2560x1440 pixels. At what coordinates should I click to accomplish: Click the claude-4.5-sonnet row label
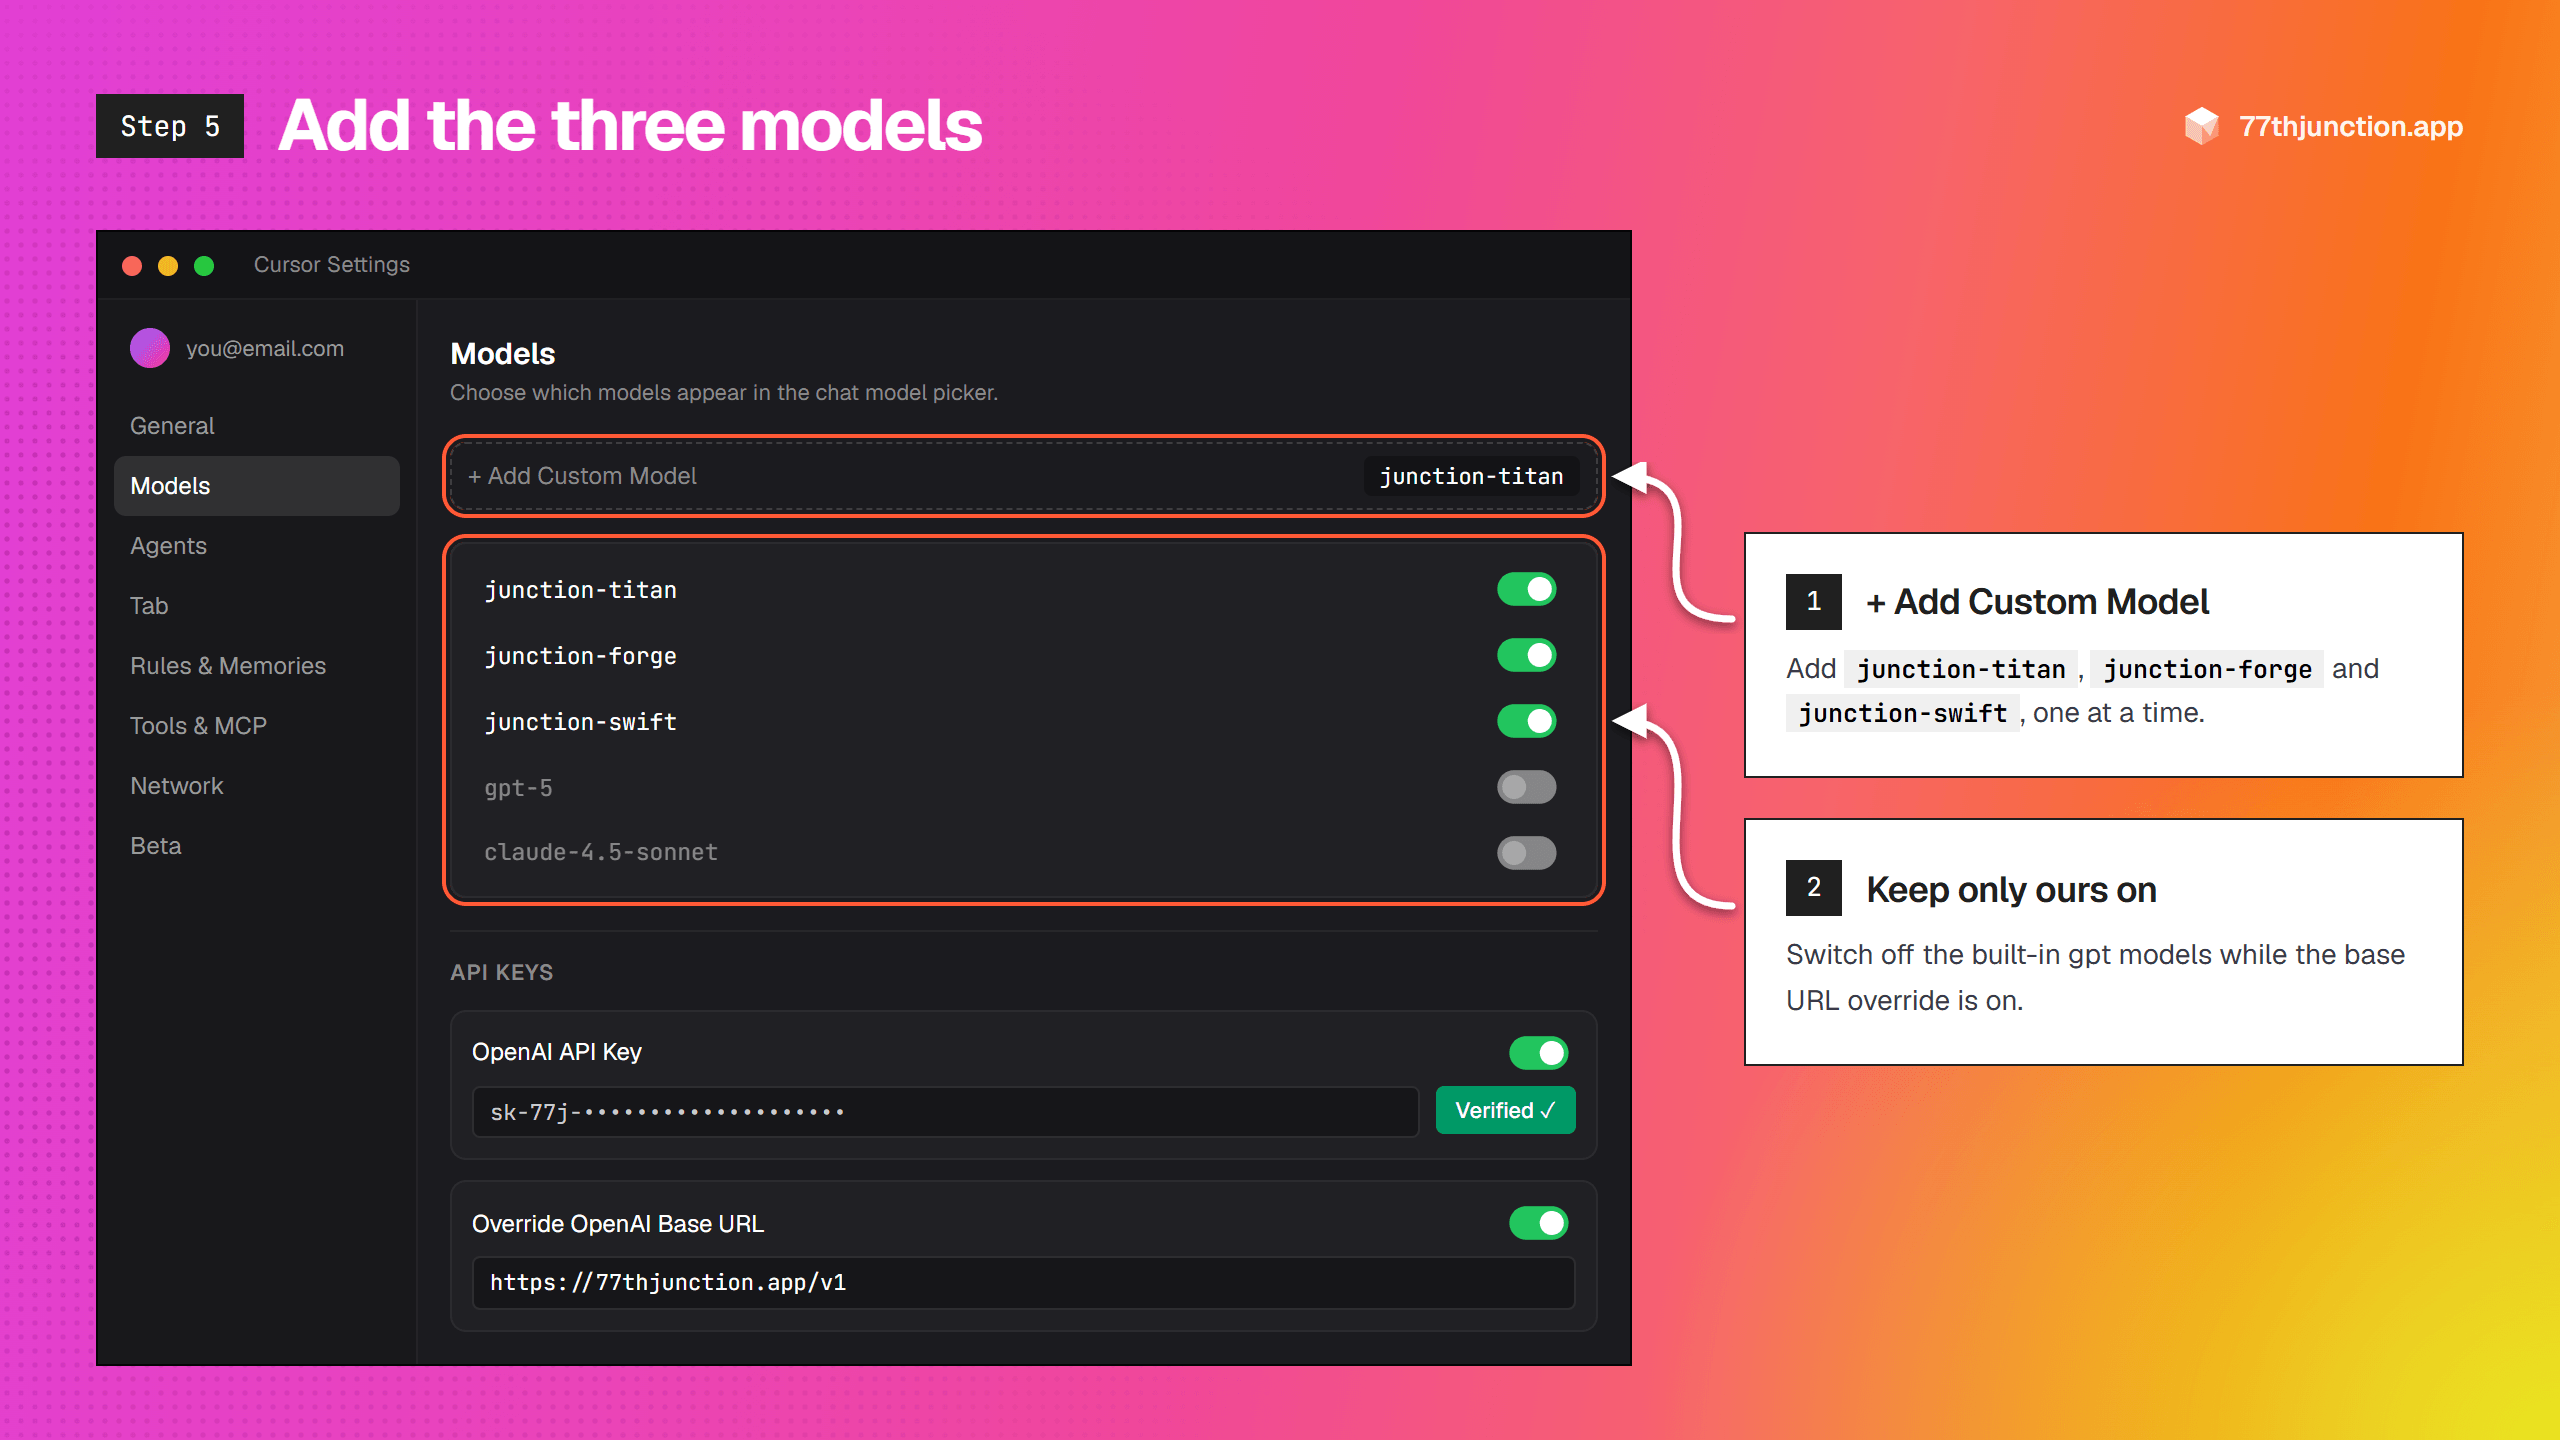[601, 853]
